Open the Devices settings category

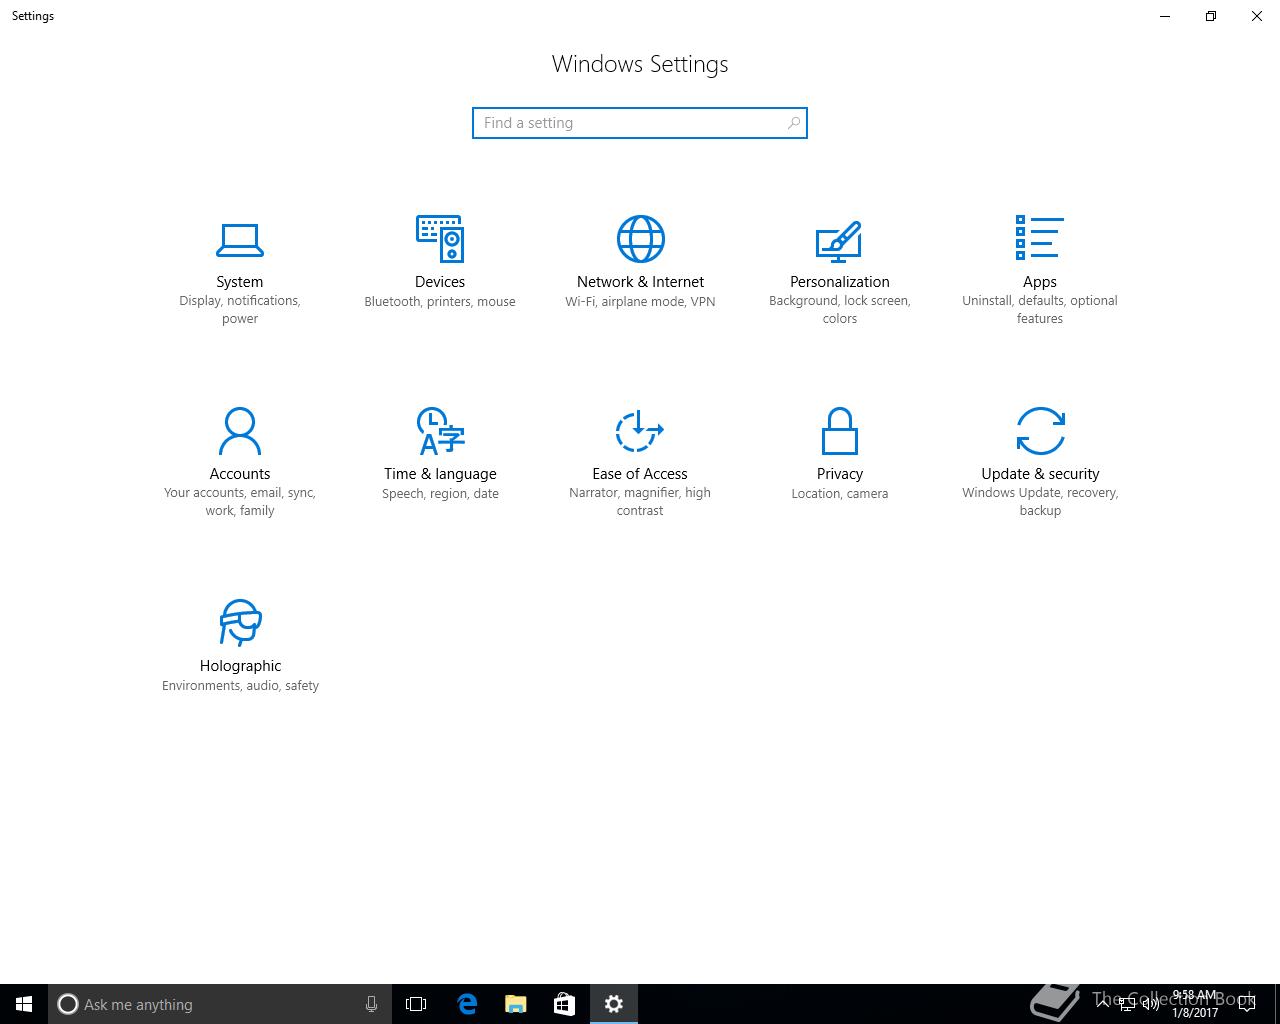click(440, 262)
